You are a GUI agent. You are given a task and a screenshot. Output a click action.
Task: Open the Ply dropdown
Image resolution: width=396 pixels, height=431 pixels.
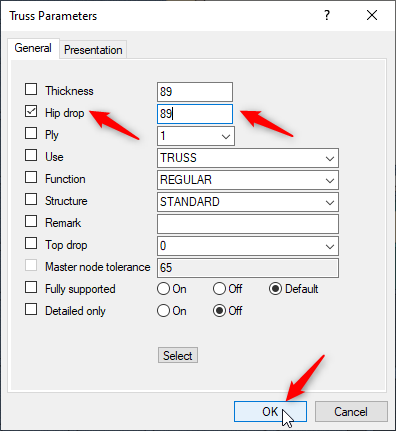pos(196,136)
